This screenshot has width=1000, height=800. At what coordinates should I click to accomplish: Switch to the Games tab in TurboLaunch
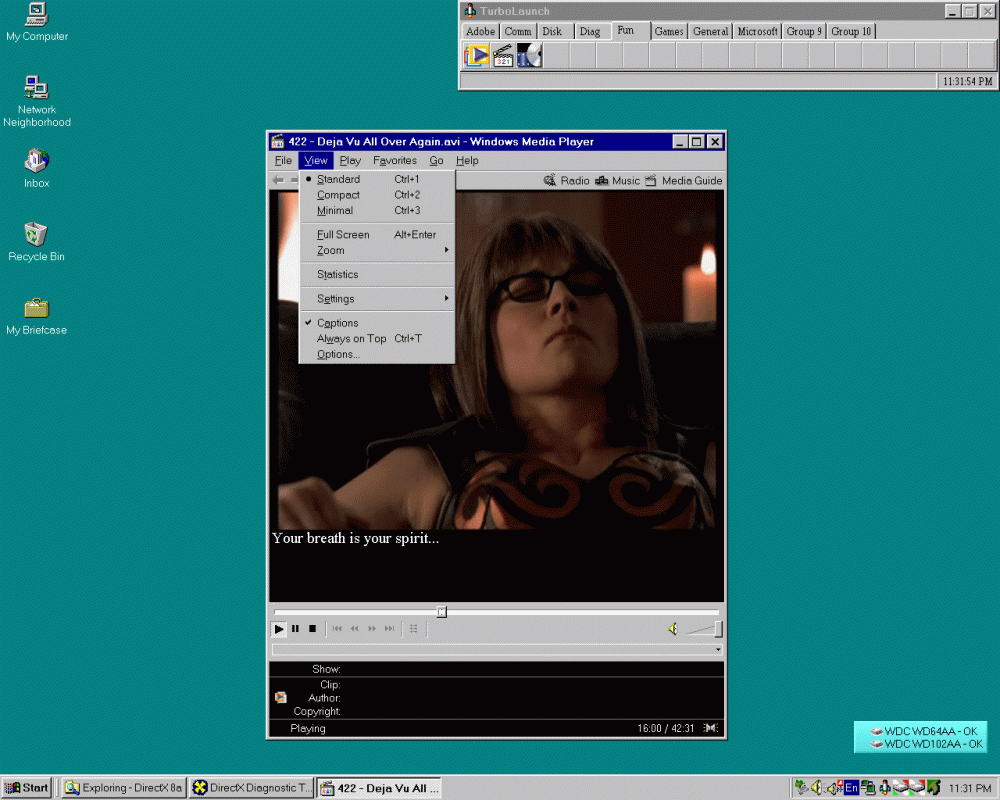(668, 31)
